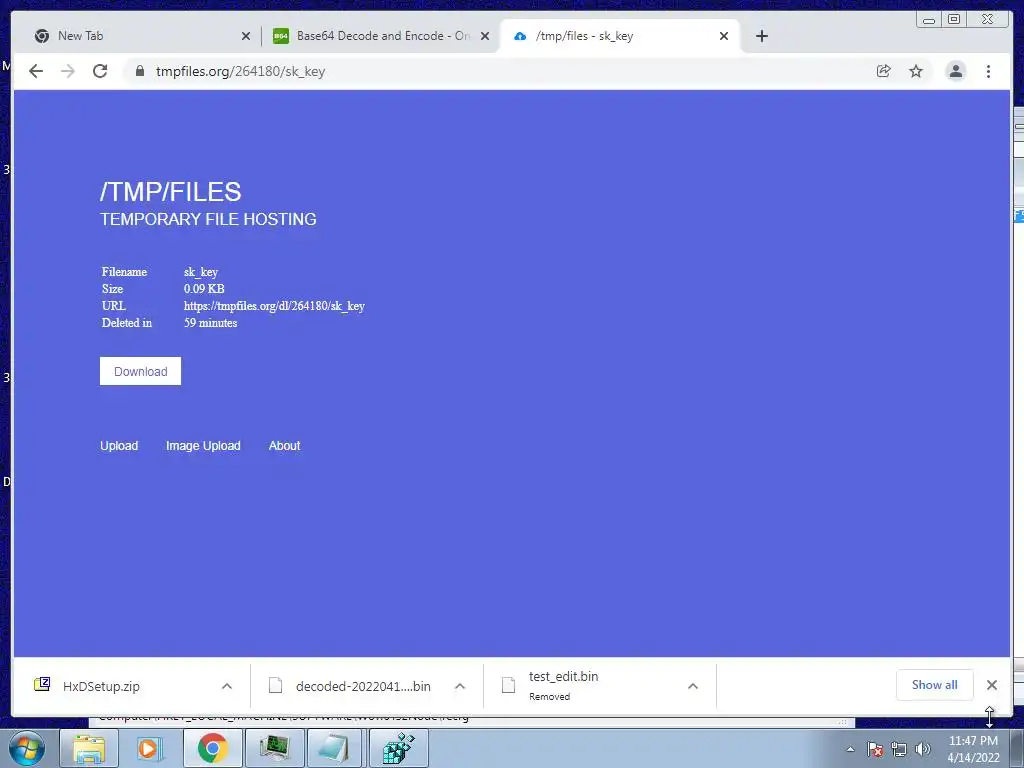This screenshot has width=1024, height=768.
Task: Open a new tab with plus button
Action: (761, 36)
